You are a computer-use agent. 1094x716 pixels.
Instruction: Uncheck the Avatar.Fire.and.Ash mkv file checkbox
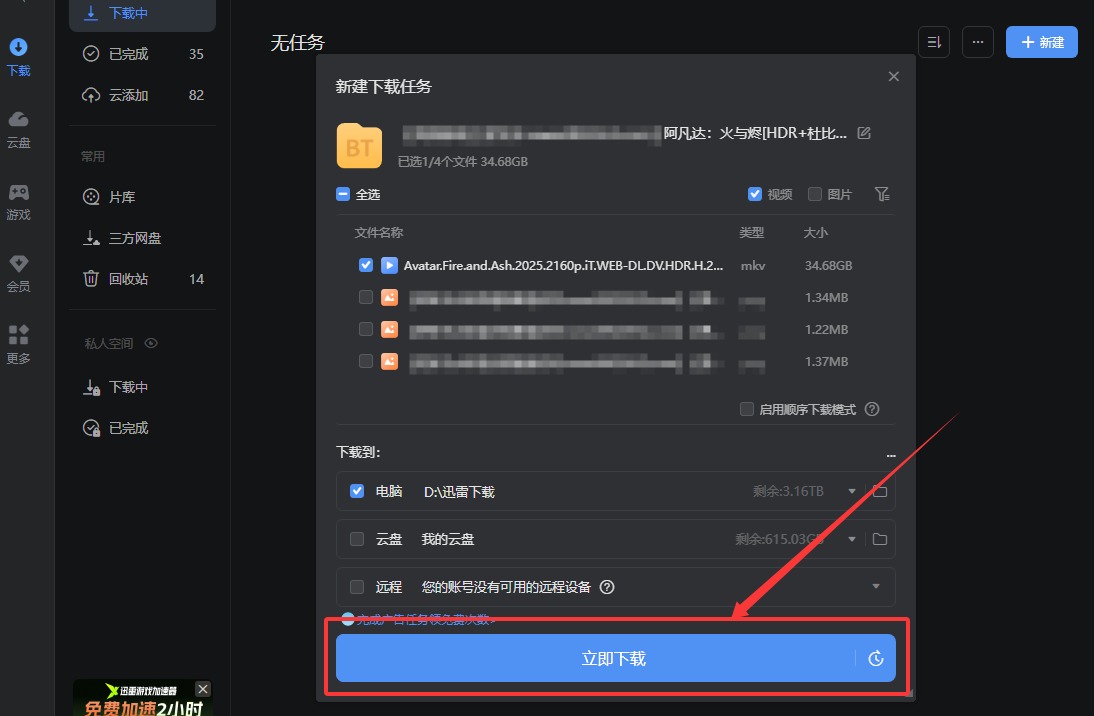point(366,265)
